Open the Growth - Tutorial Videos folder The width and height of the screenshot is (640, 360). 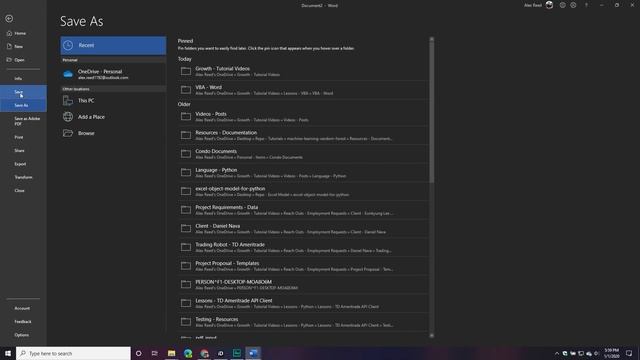[303, 71]
